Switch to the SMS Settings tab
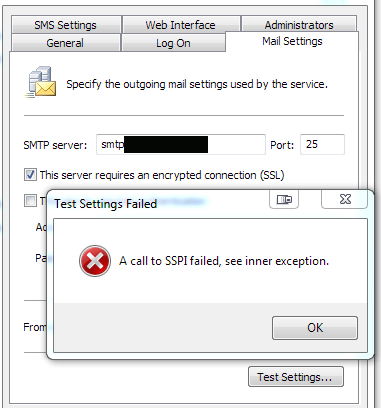This screenshot has width=381, height=408. (x=66, y=25)
